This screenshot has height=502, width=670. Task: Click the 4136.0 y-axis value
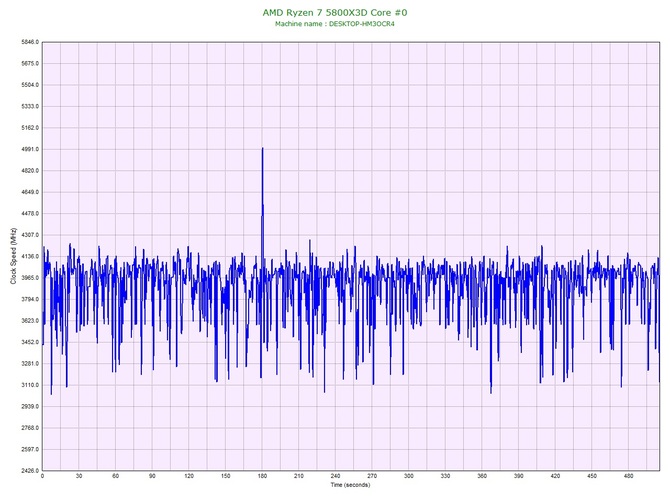click(x=30, y=256)
